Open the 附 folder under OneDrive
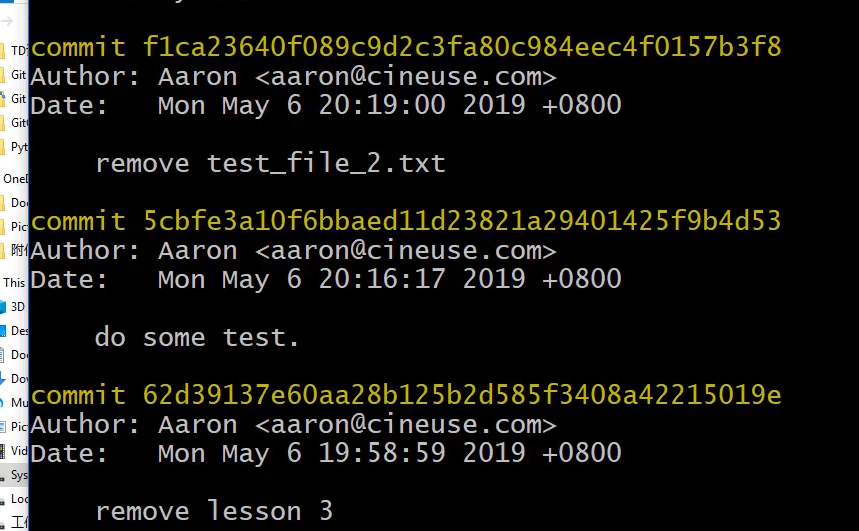 17,250
